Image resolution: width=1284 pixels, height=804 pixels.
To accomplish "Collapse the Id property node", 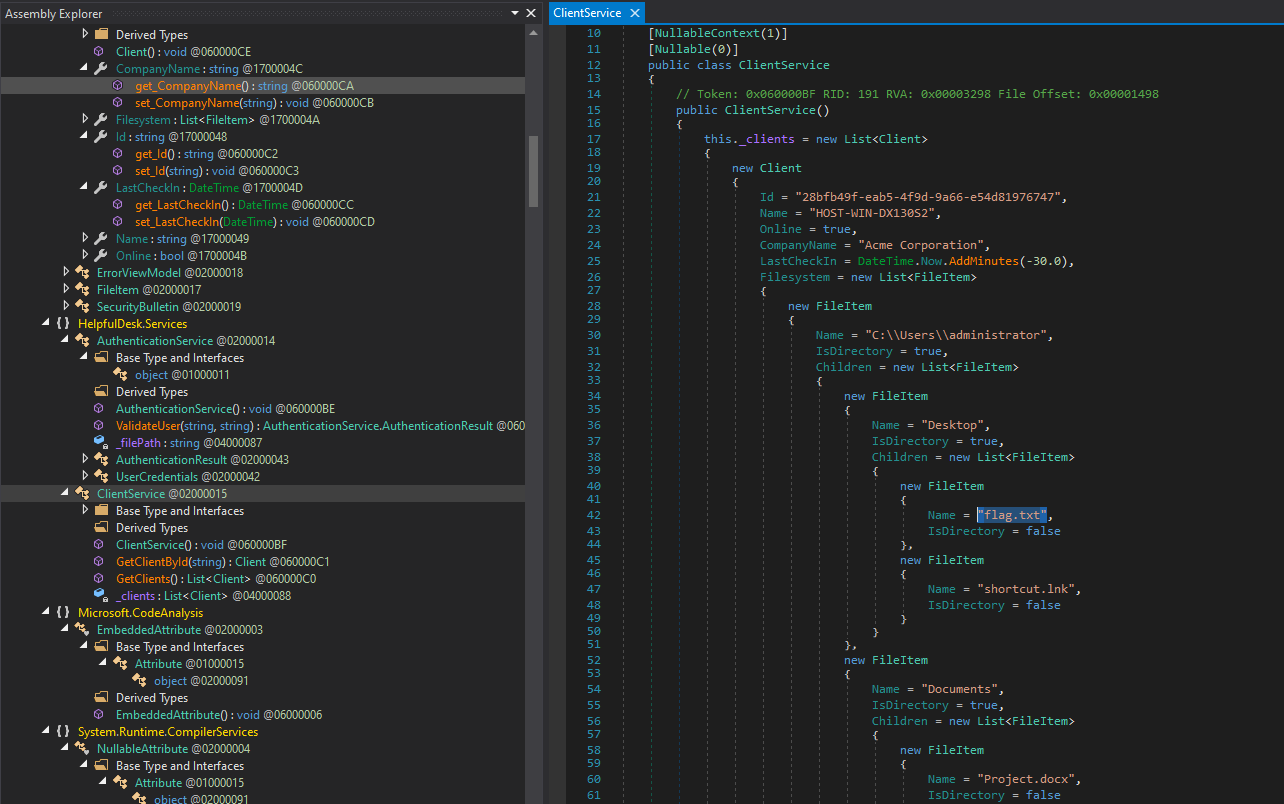I will click(x=85, y=137).
